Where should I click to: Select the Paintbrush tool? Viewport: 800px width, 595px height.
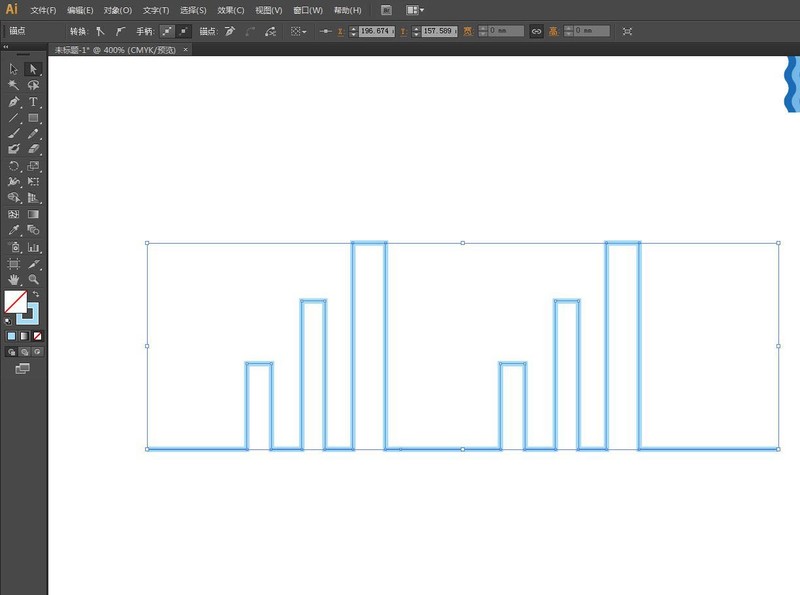13,134
